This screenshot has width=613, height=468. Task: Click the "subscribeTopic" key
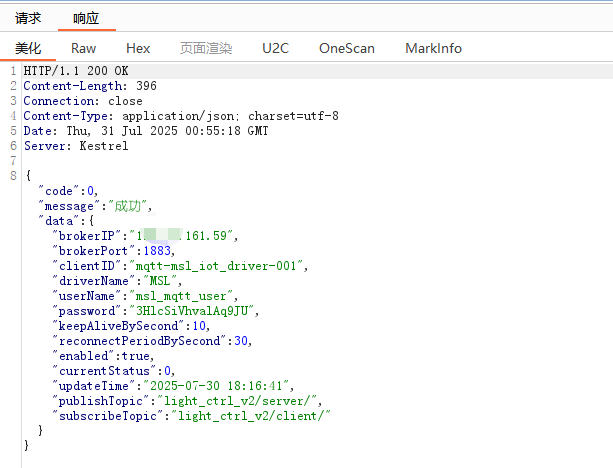point(108,416)
